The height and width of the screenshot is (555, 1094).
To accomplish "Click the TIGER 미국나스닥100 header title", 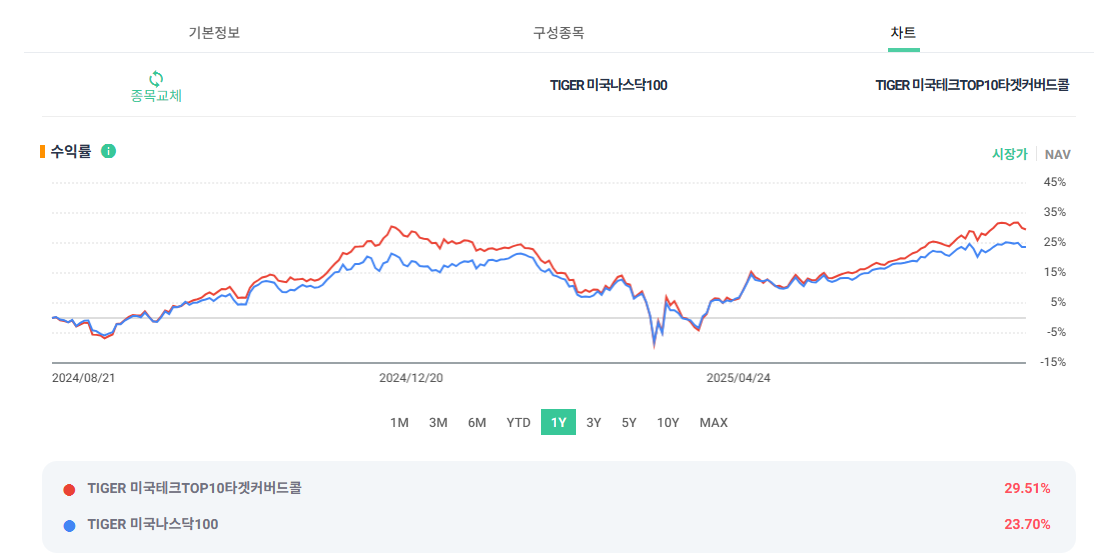I will pos(608,85).
